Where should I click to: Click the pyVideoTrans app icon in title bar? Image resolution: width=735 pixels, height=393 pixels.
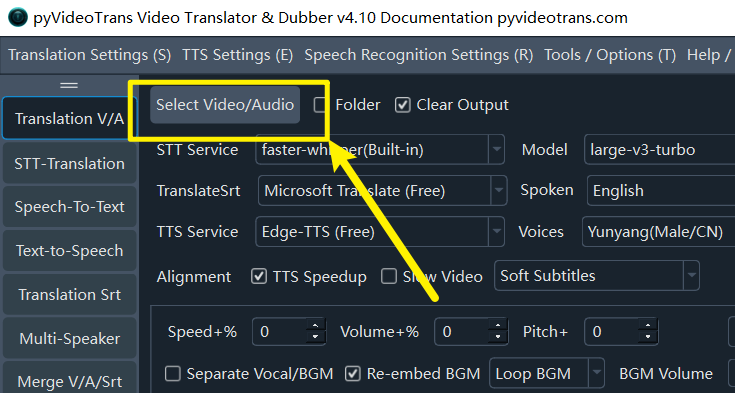(18, 18)
